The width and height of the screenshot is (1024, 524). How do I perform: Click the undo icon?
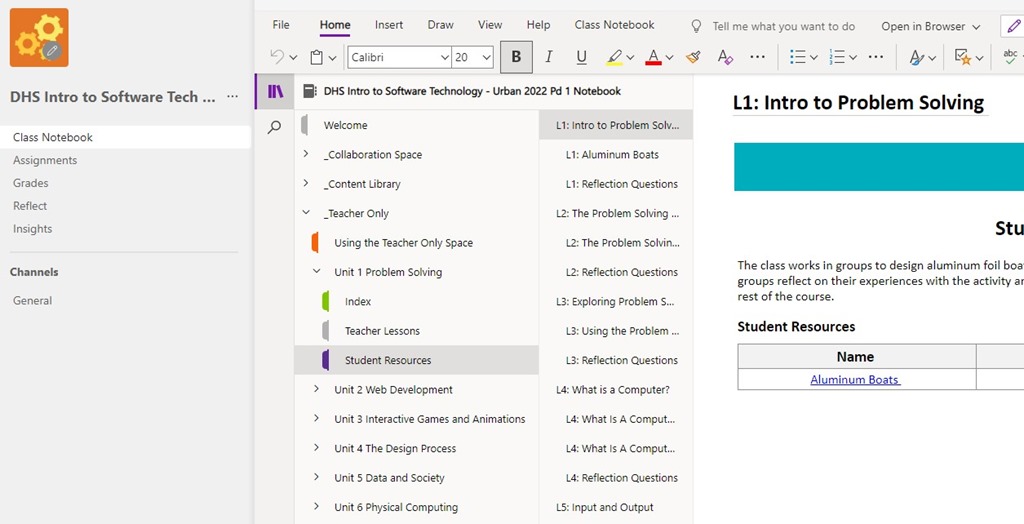tap(277, 57)
